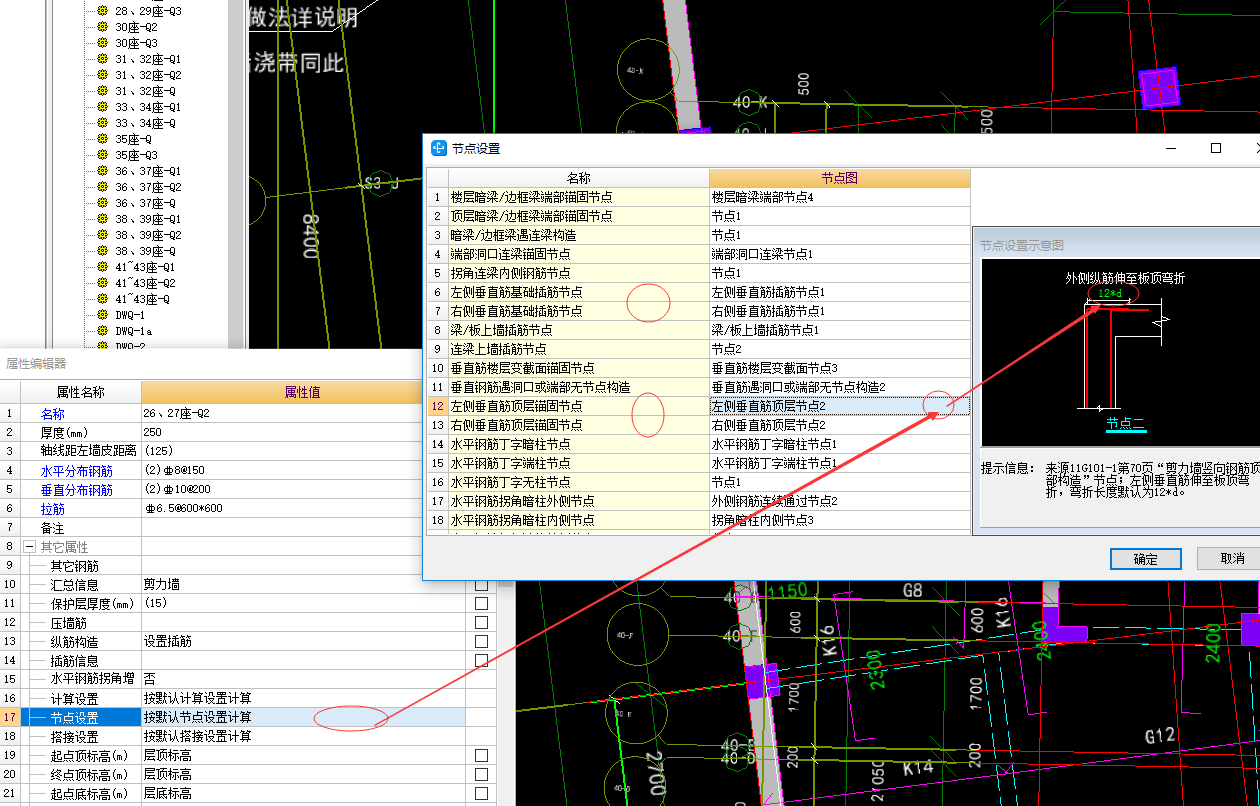Image resolution: width=1260 pixels, height=806 pixels.
Task: Select node value 左侧垂直筋顶层节点2
Action: pyautogui.click(x=839, y=406)
